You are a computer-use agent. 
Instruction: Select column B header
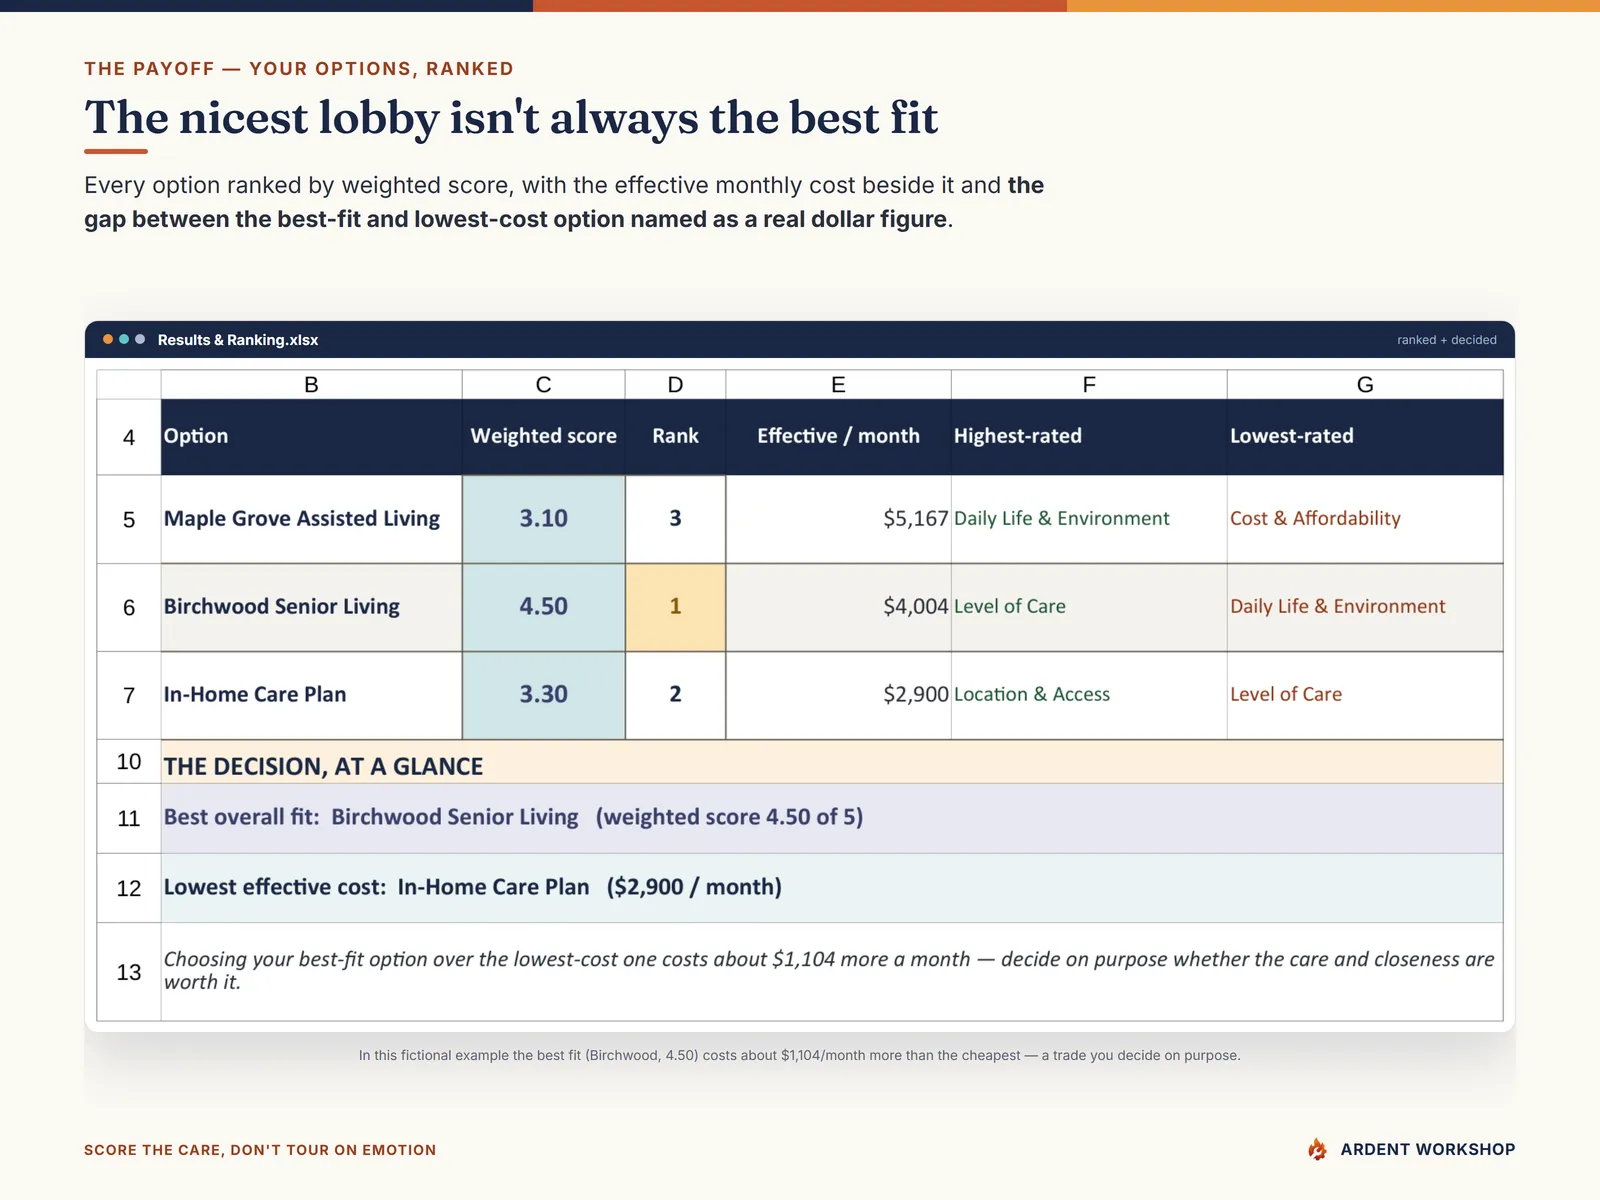[311, 385]
